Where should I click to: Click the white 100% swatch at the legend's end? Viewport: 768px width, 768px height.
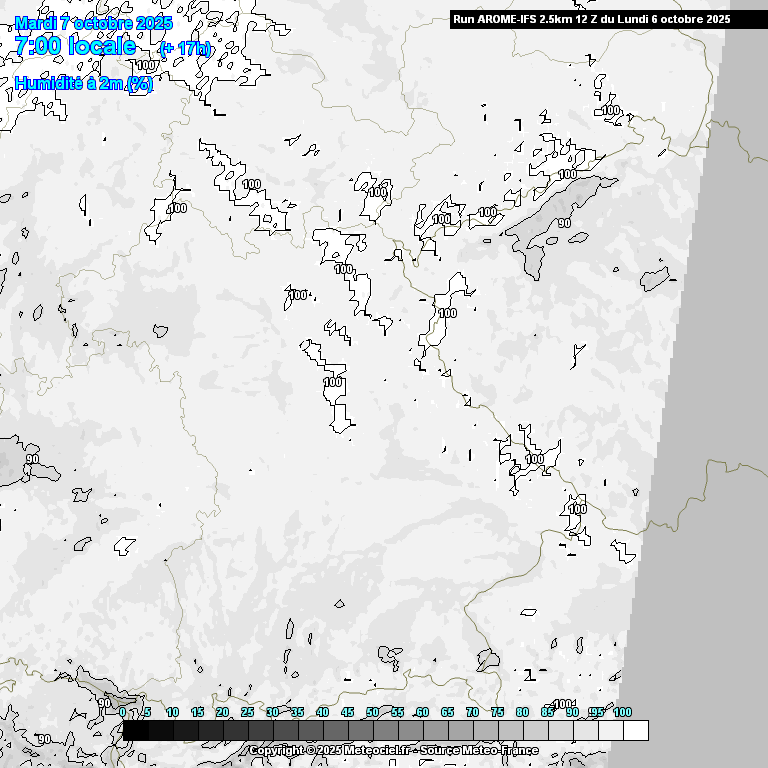[635, 731]
